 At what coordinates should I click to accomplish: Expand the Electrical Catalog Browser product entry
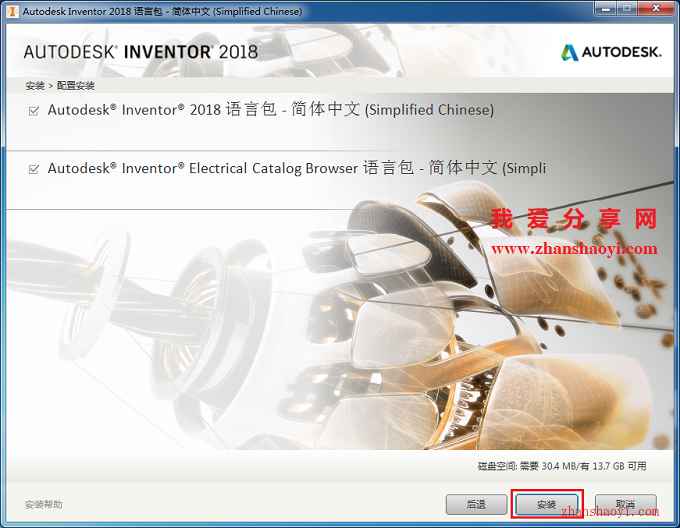point(297,168)
